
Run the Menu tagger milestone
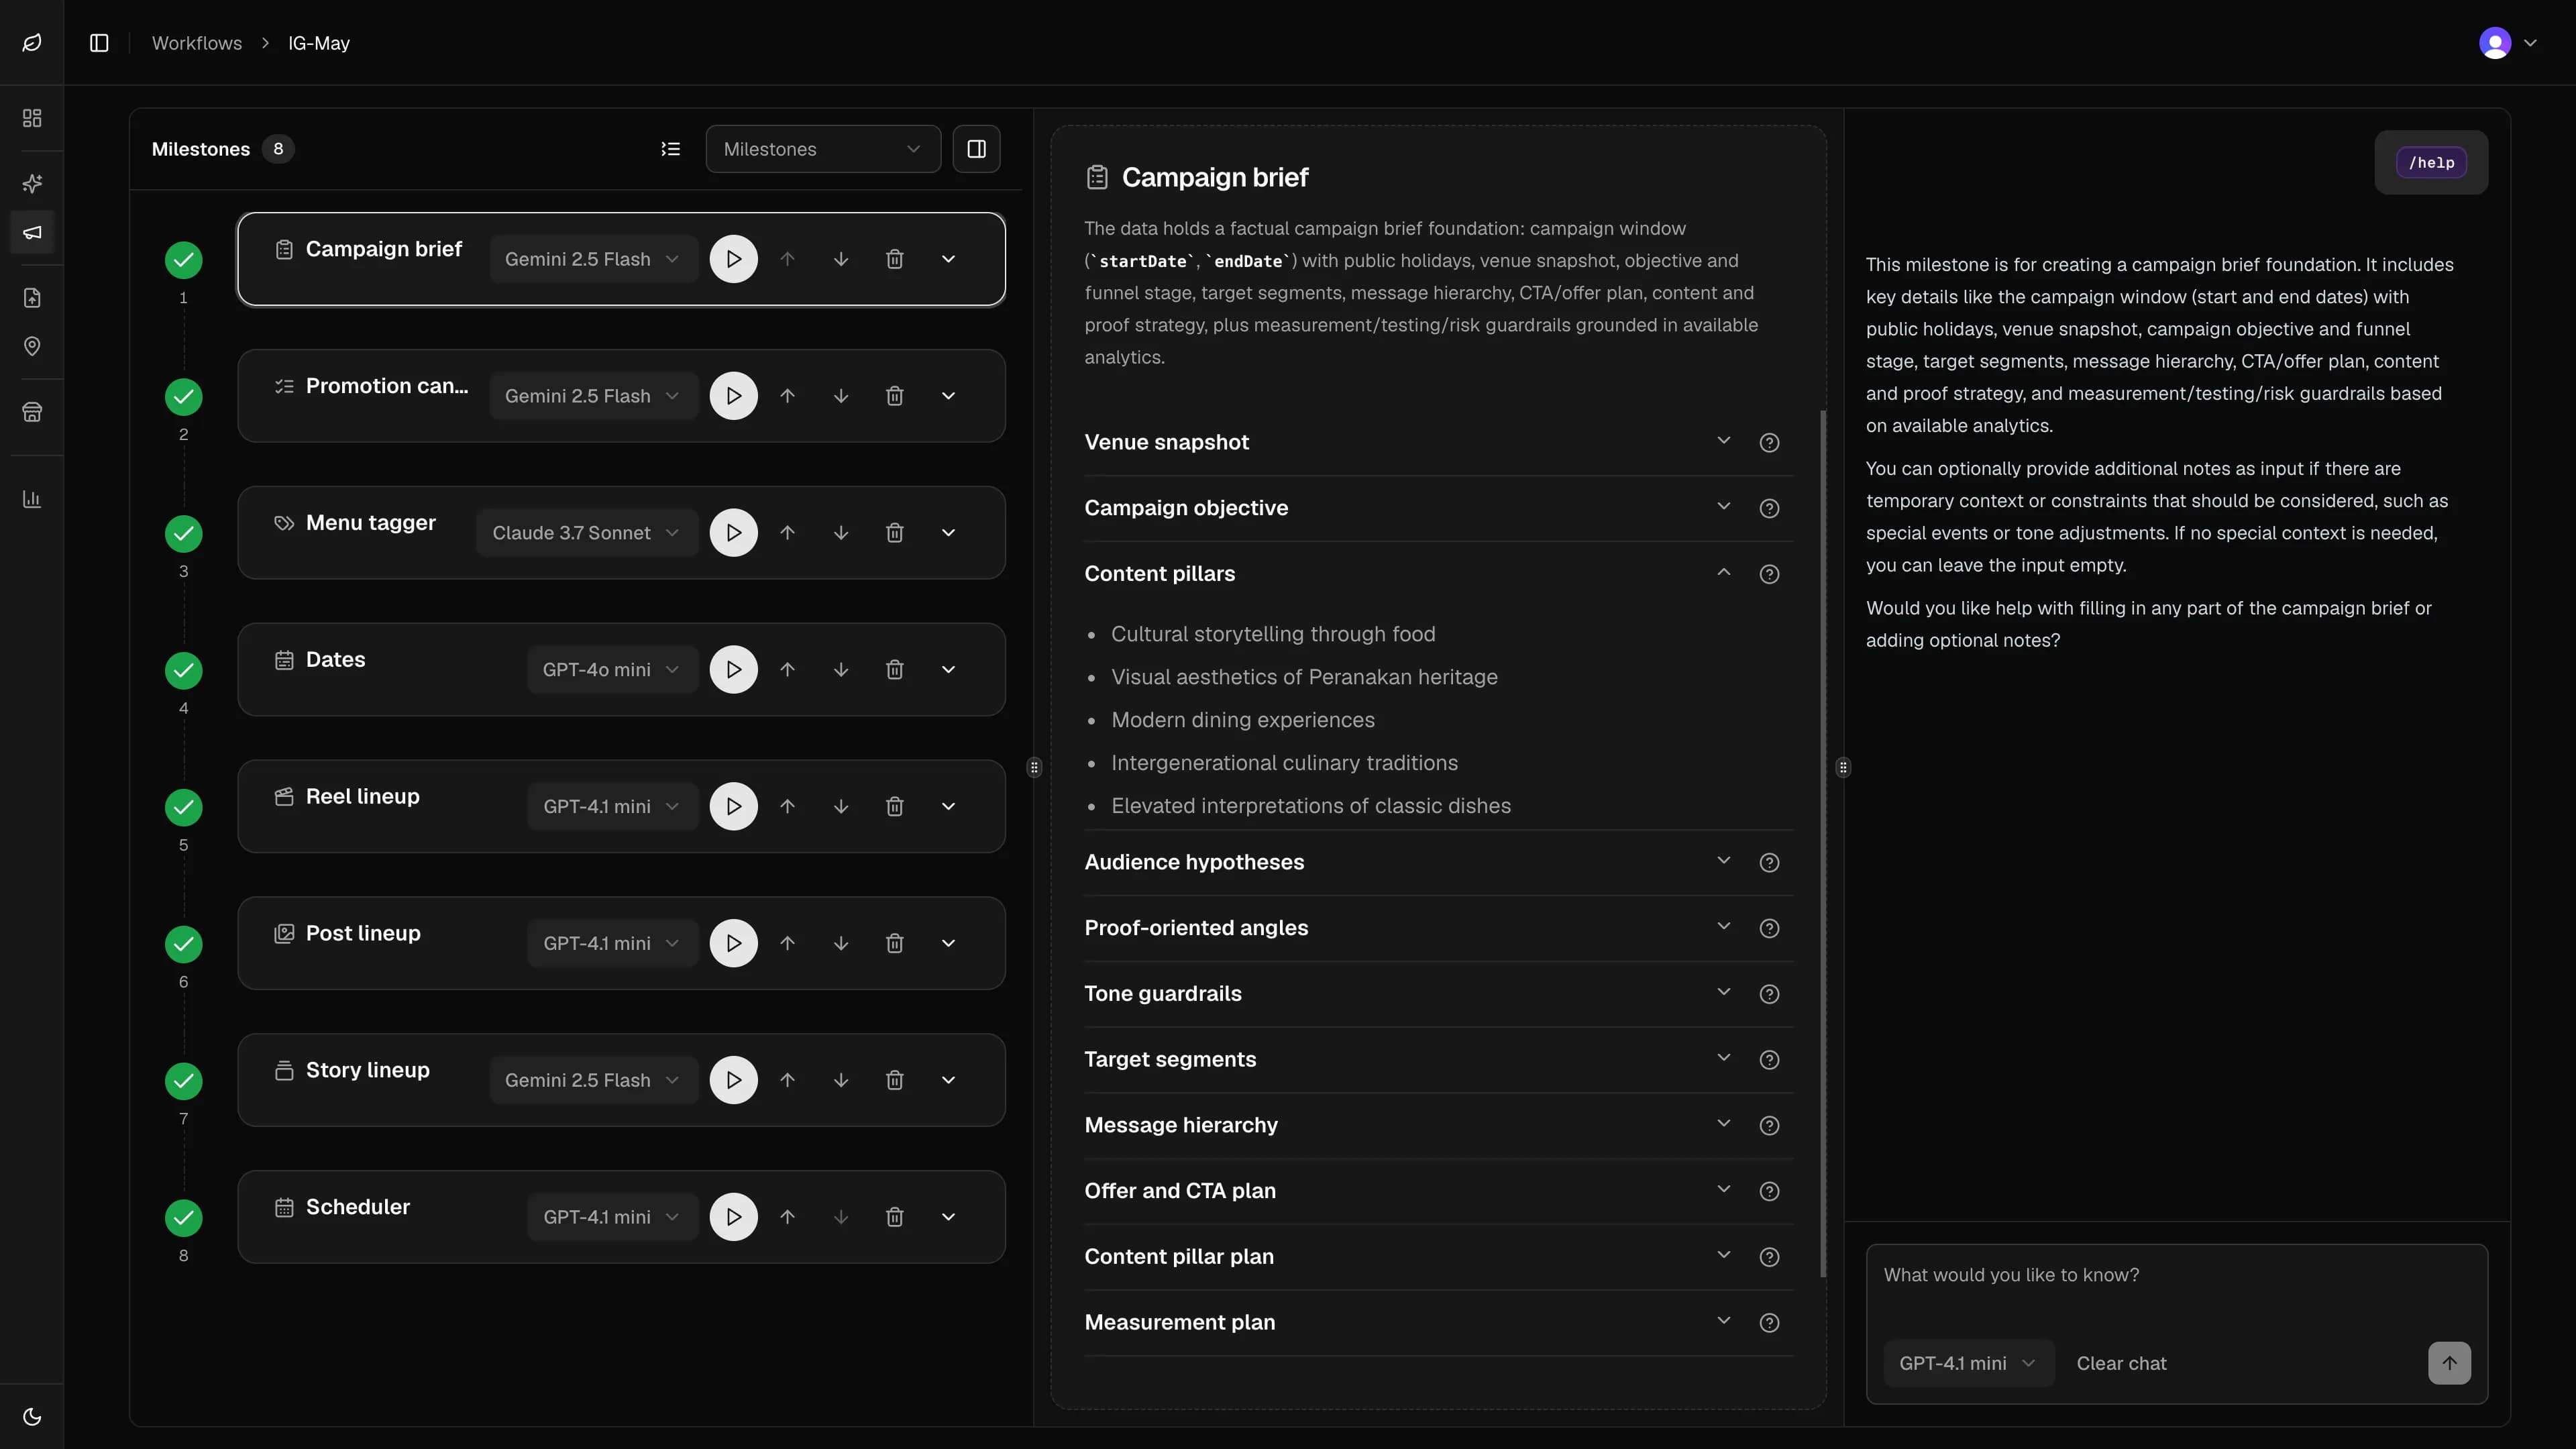(734, 533)
